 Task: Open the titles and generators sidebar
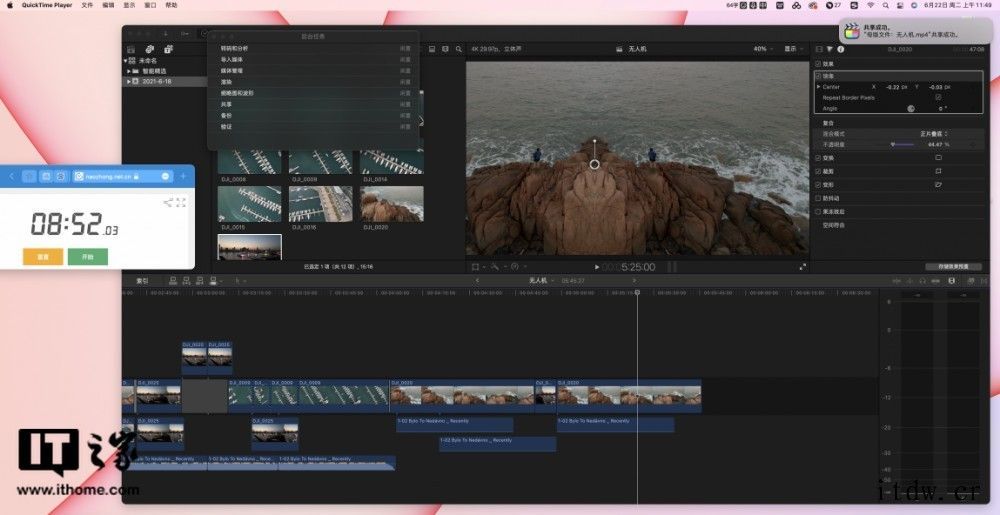(x=168, y=49)
